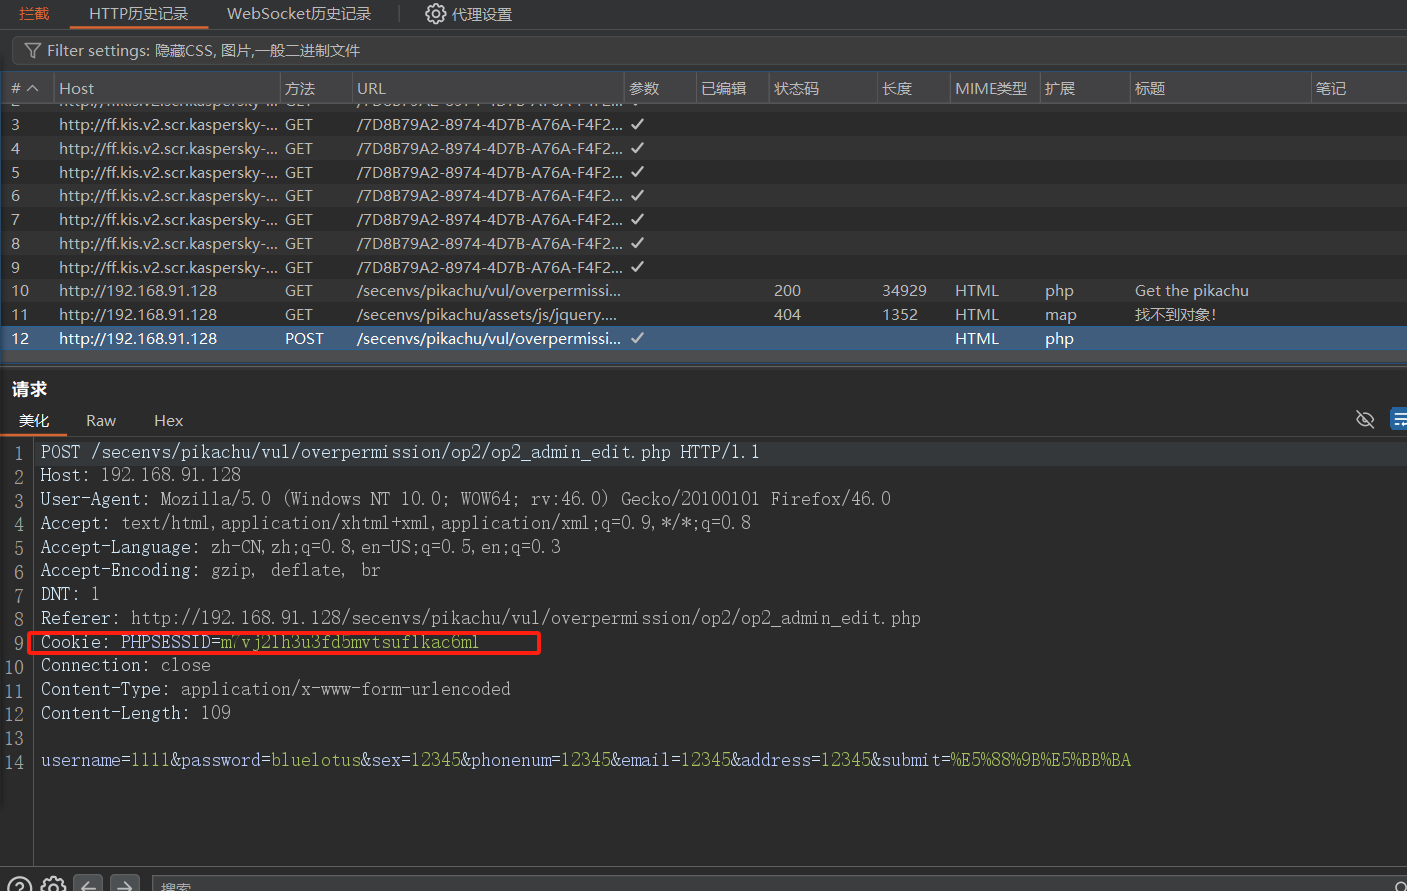Sort by the 状态码 column header
The width and height of the screenshot is (1407, 891).
point(823,88)
